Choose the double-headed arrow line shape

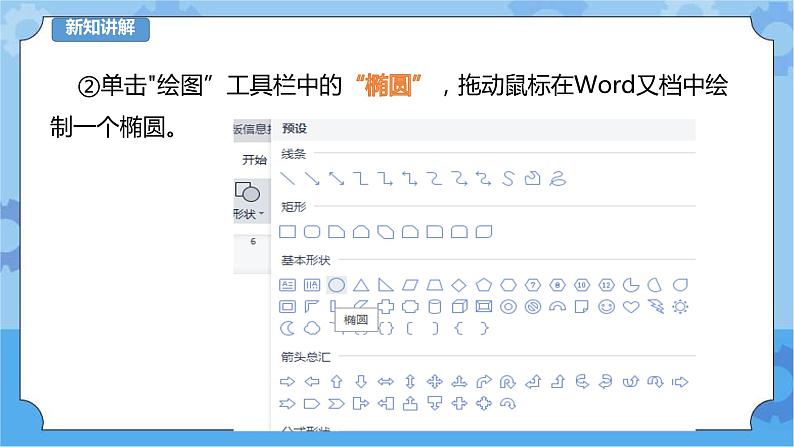(336, 178)
